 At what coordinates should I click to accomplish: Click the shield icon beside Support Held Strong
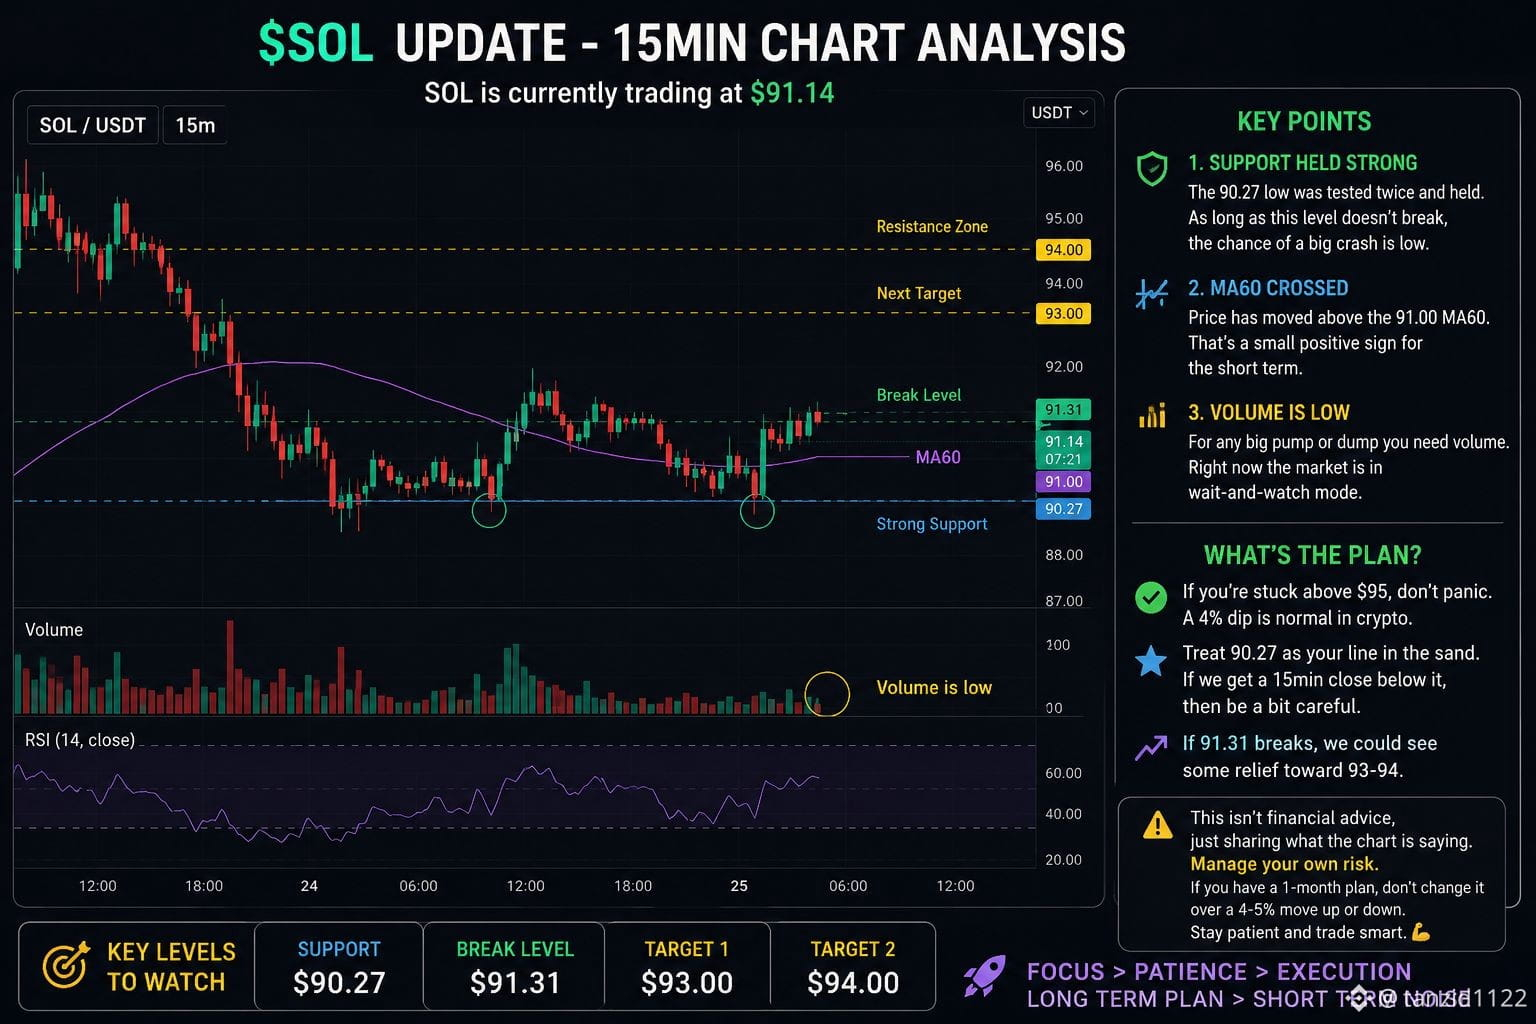click(x=1152, y=169)
